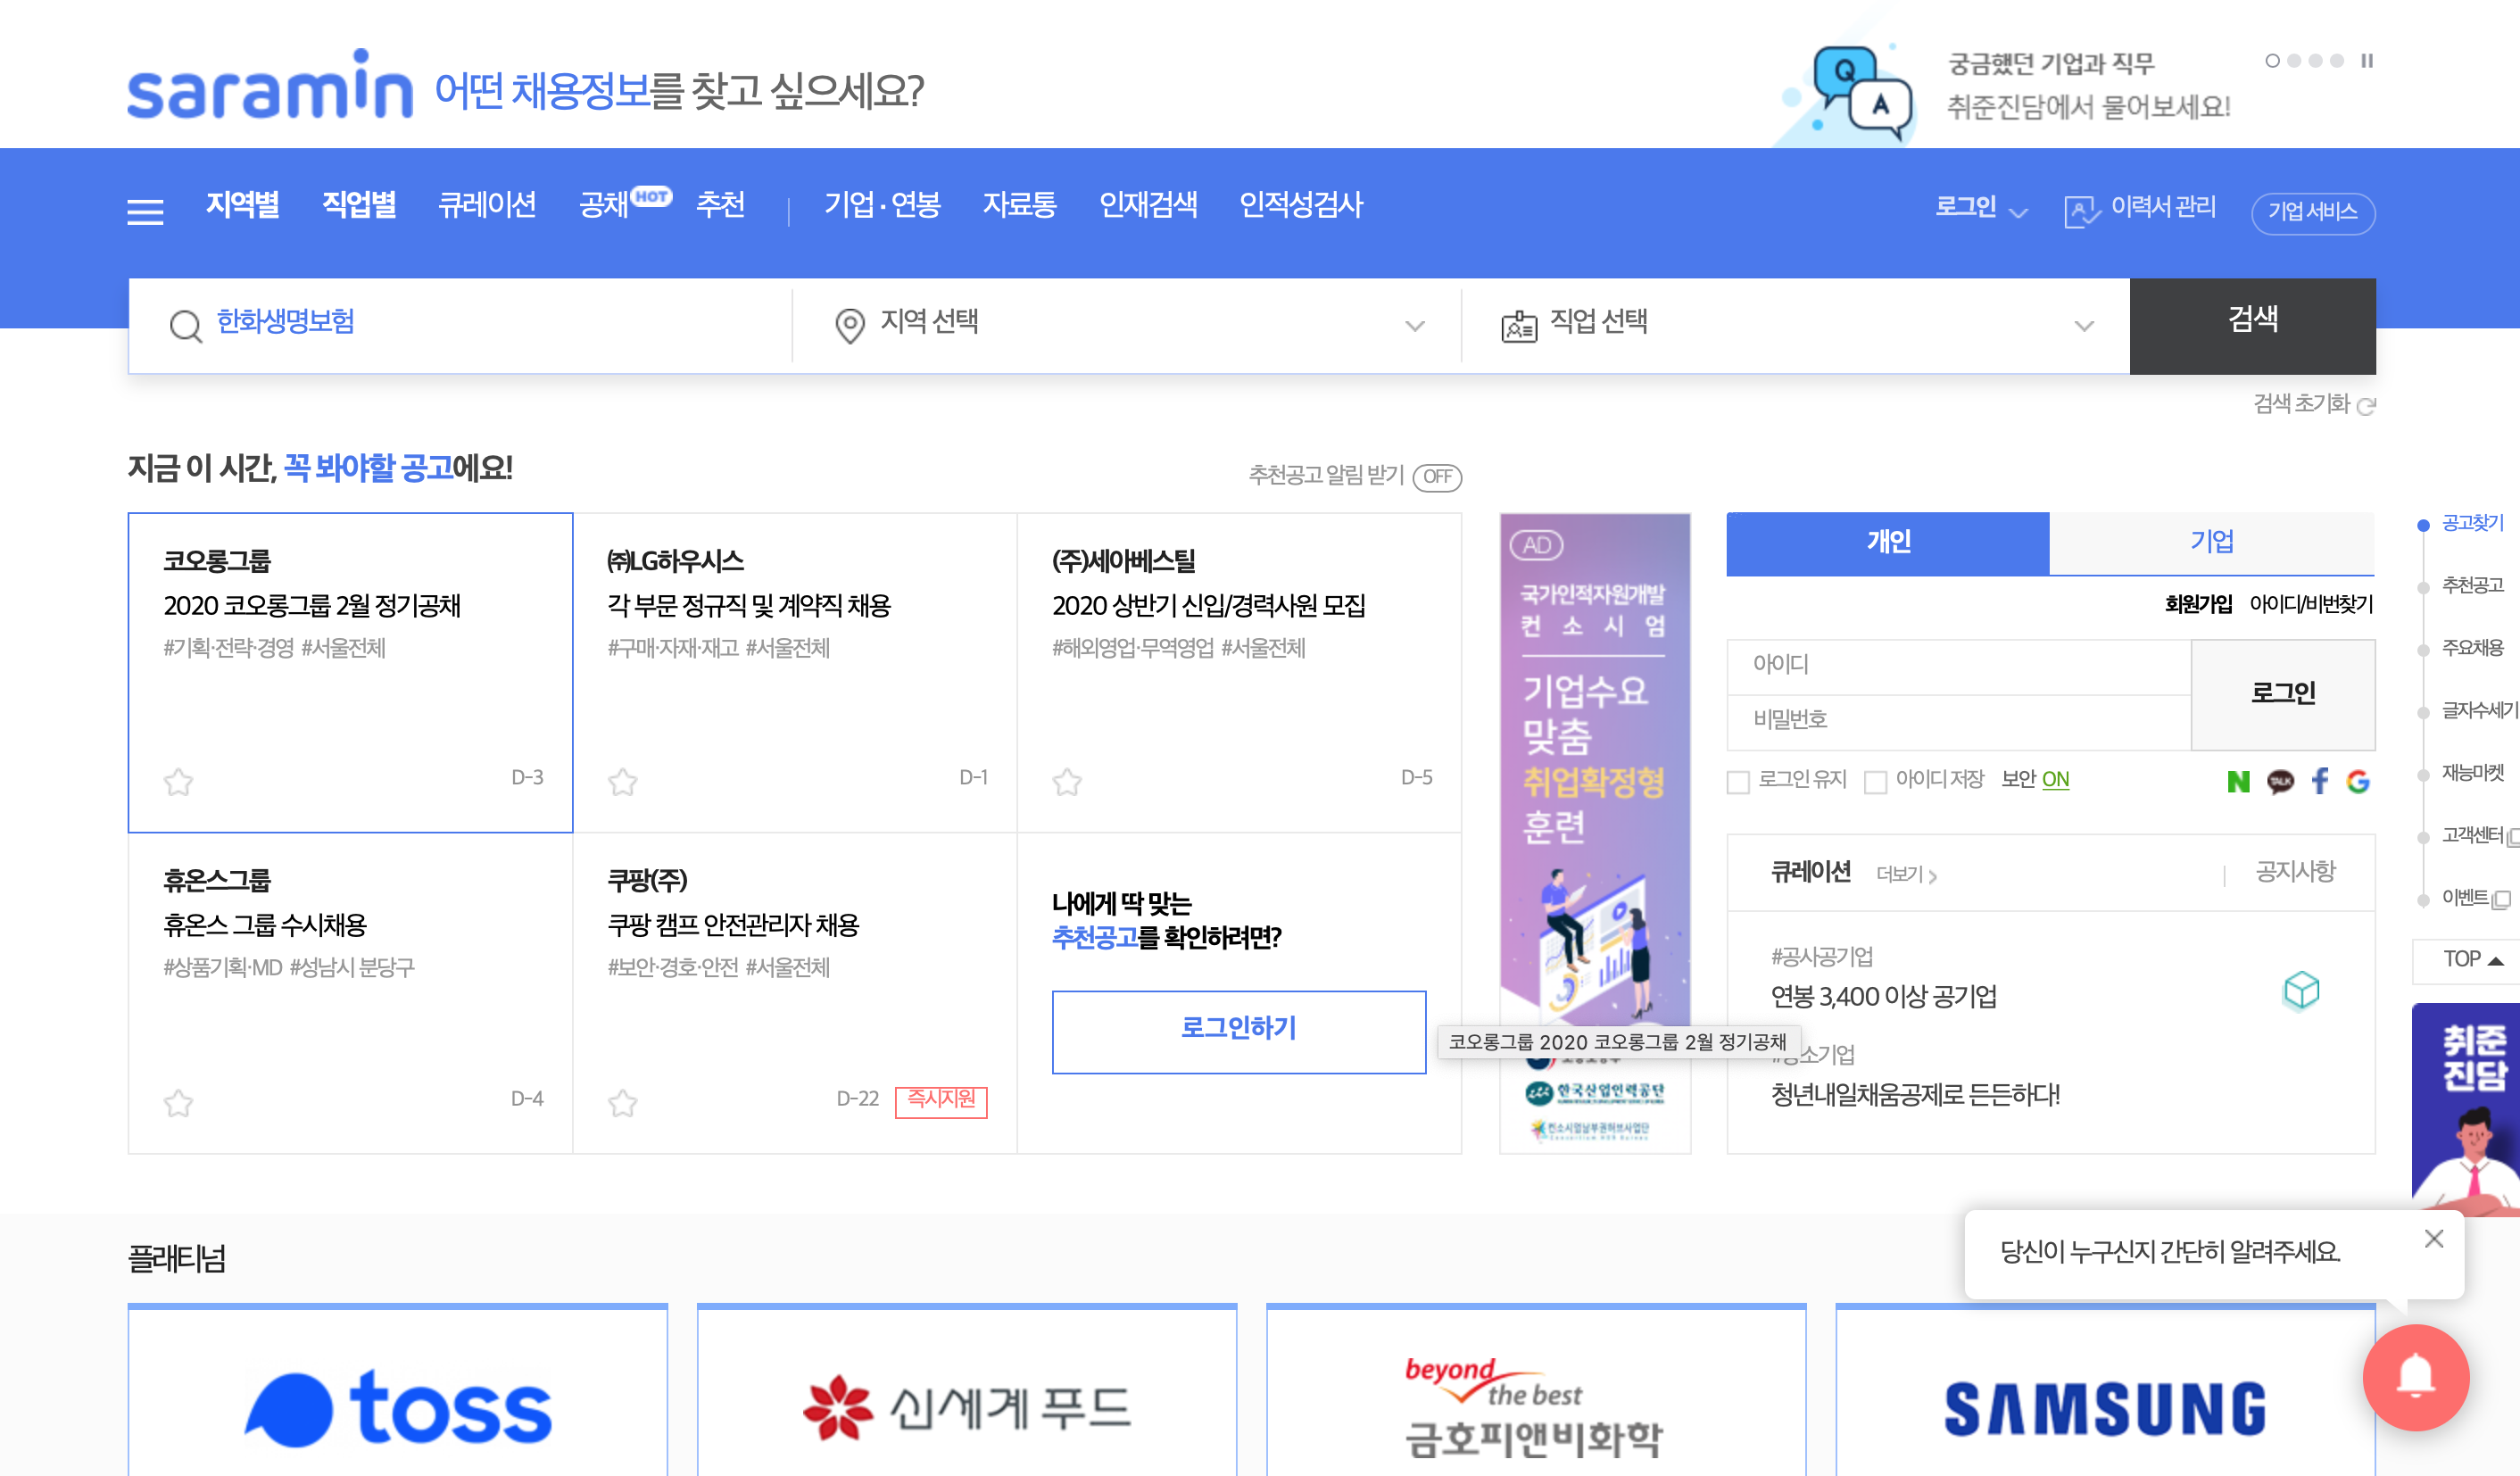Check the 아이디 저장 checkbox
This screenshot has height=1476, width=2520.
point(1875,781)
